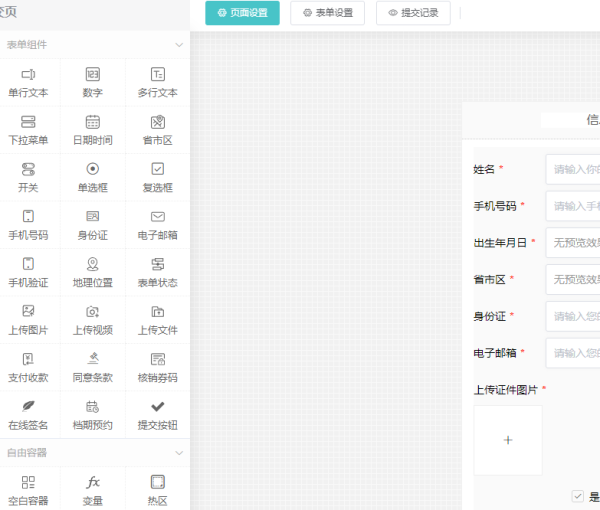Click the 姓名 name input field
The width and height of the screenshot is (600, 510).
pos(573,169)
